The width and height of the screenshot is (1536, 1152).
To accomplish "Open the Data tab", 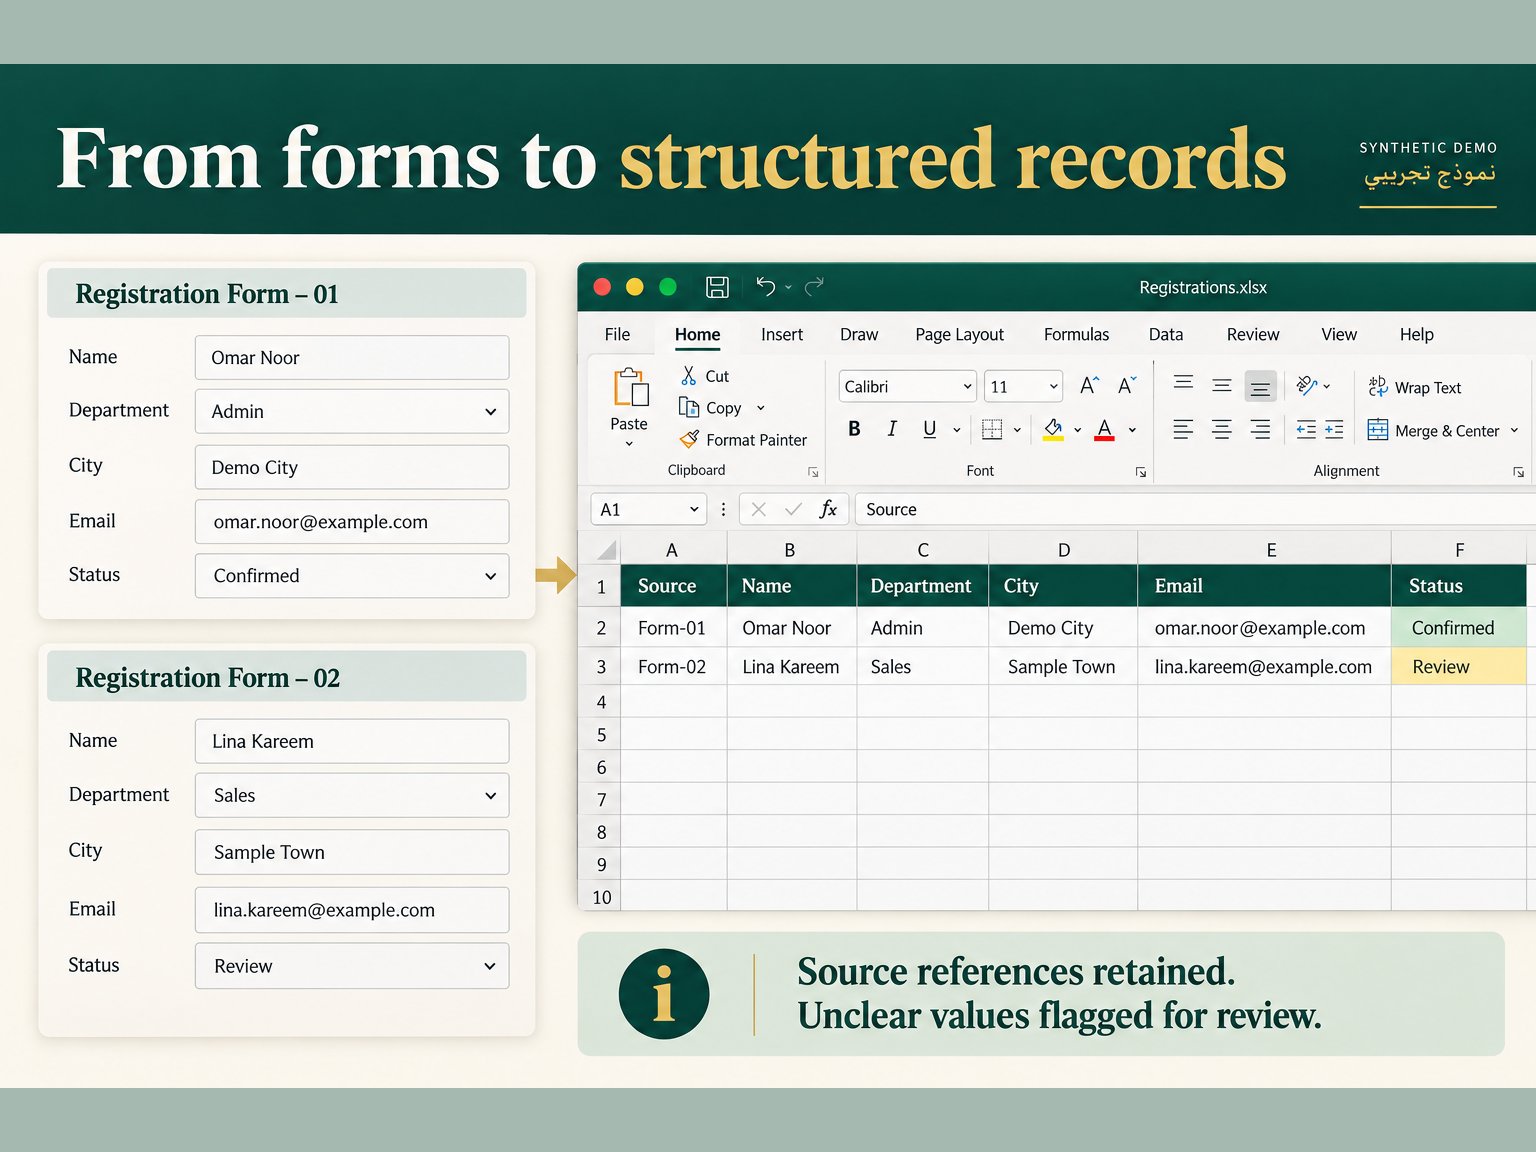I will click(1166, 334).
